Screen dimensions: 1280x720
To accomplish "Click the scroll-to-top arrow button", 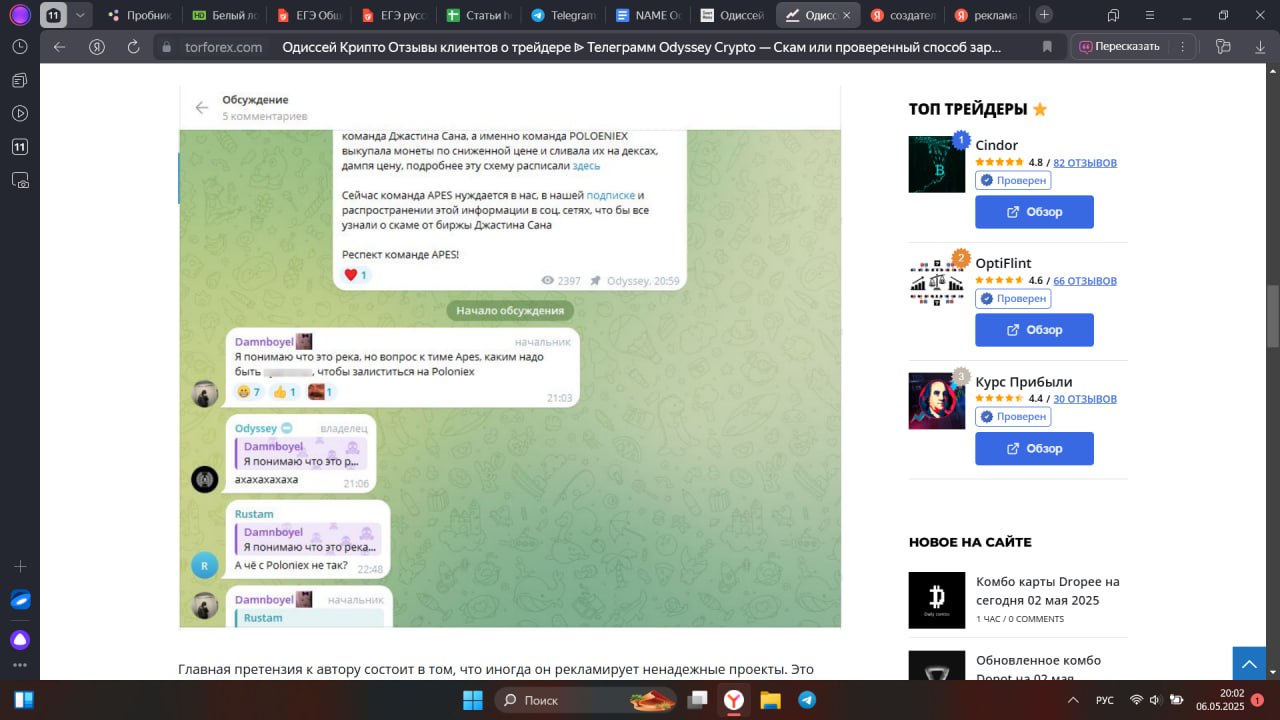I will (x=1249, y=663).
